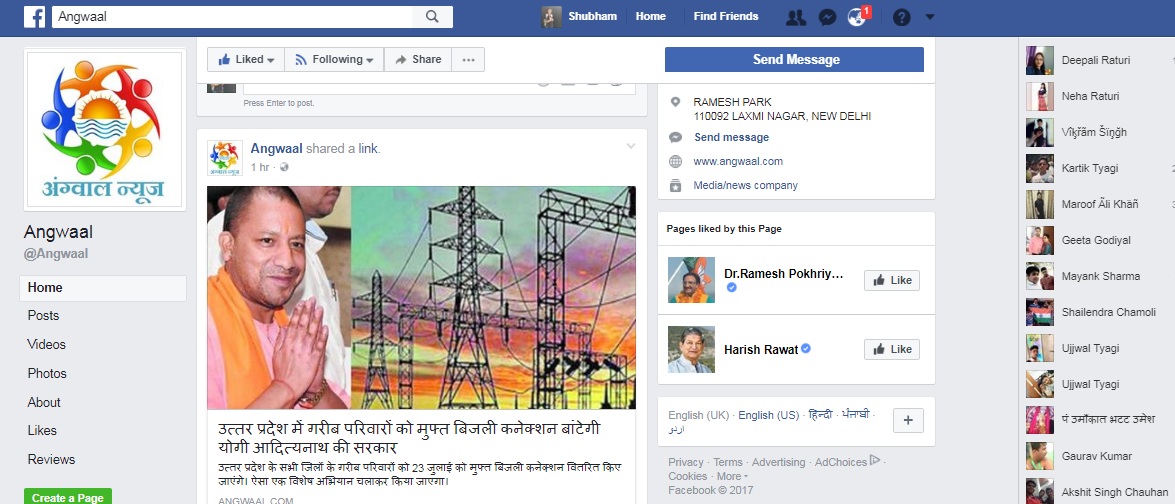Click the globe icon beside website address

(675, 161)
